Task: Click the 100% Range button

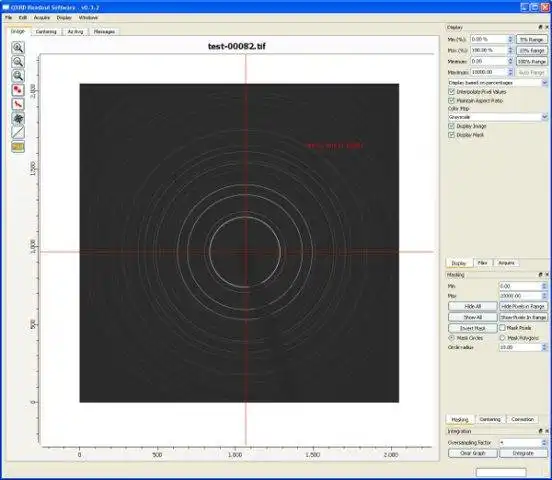Action: [x=532, y=61]
